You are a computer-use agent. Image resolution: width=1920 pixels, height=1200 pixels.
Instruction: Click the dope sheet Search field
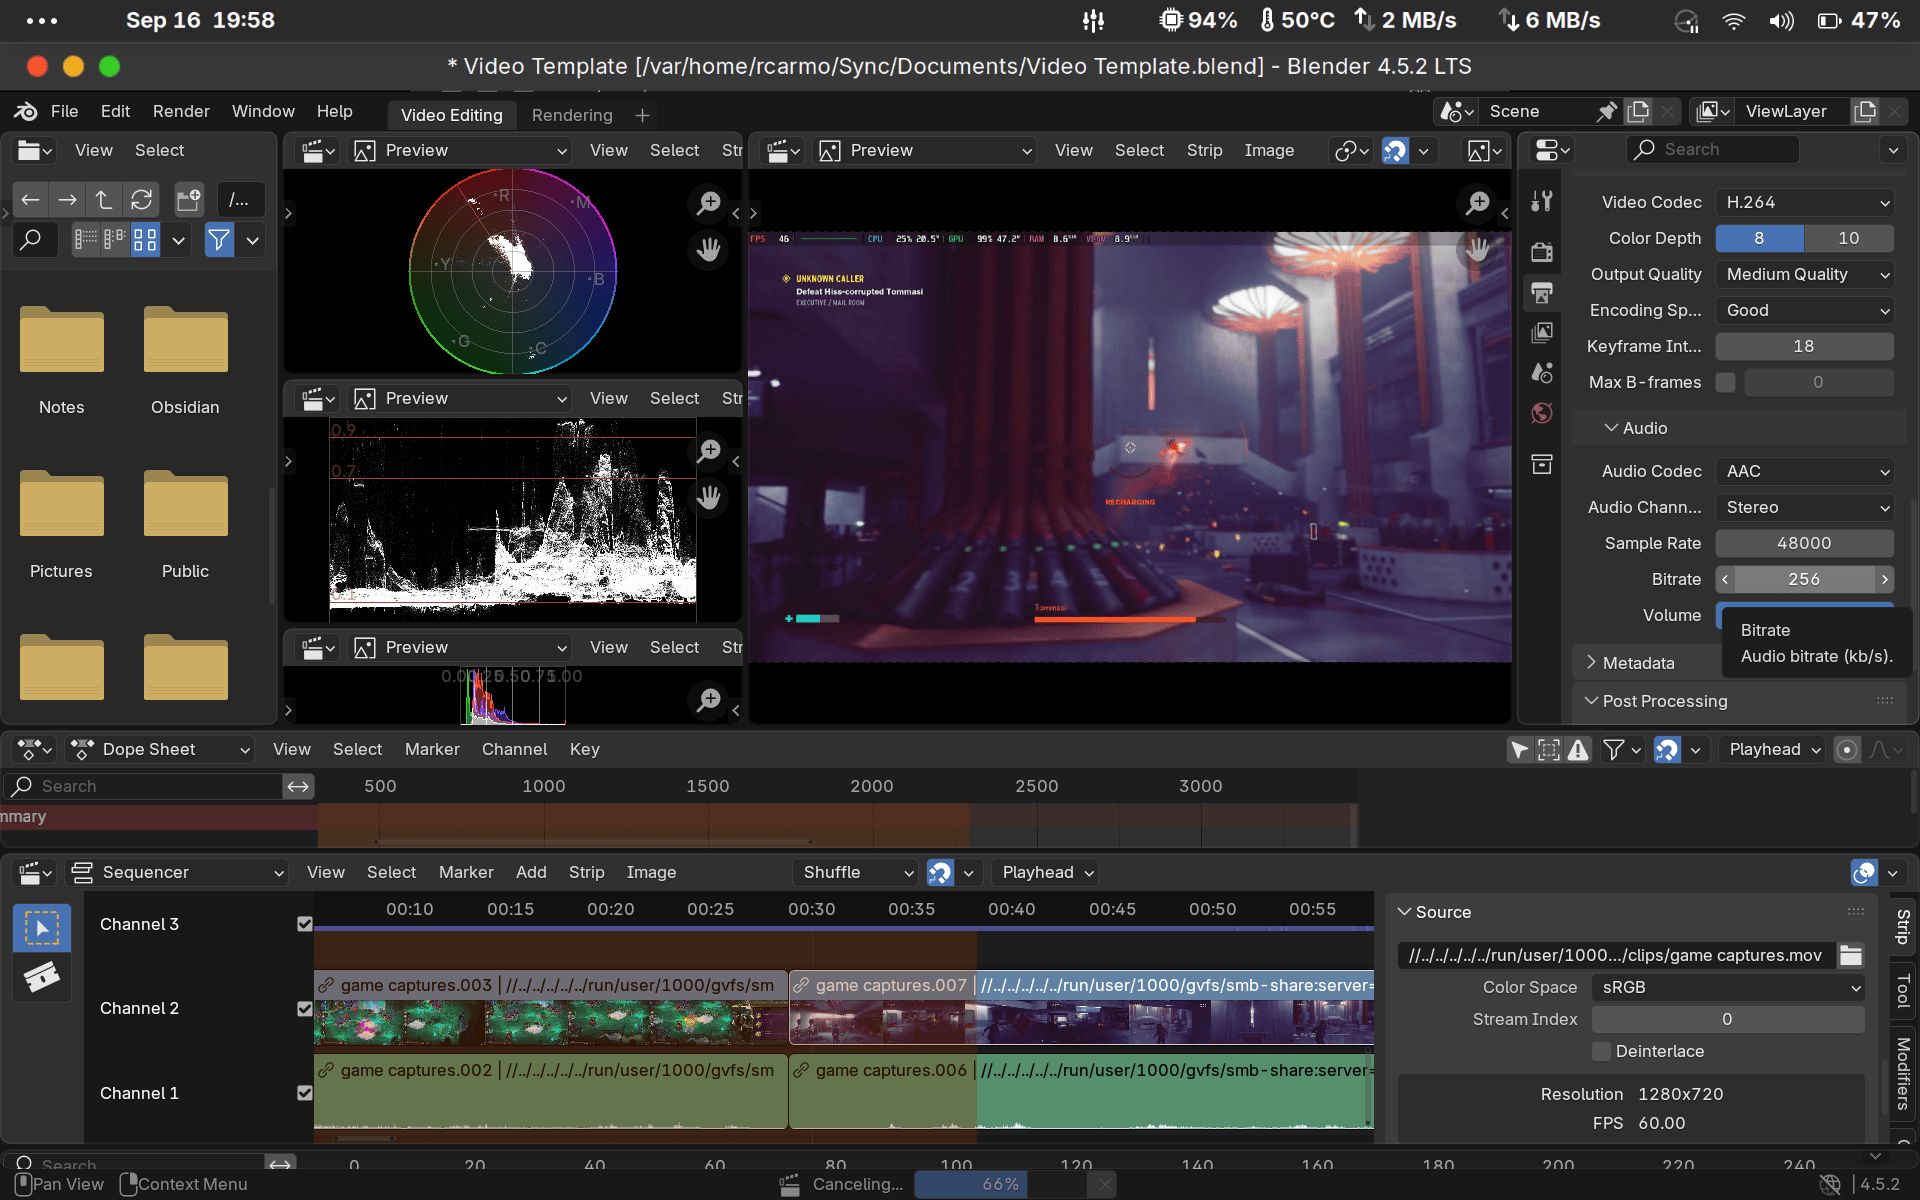145,786
